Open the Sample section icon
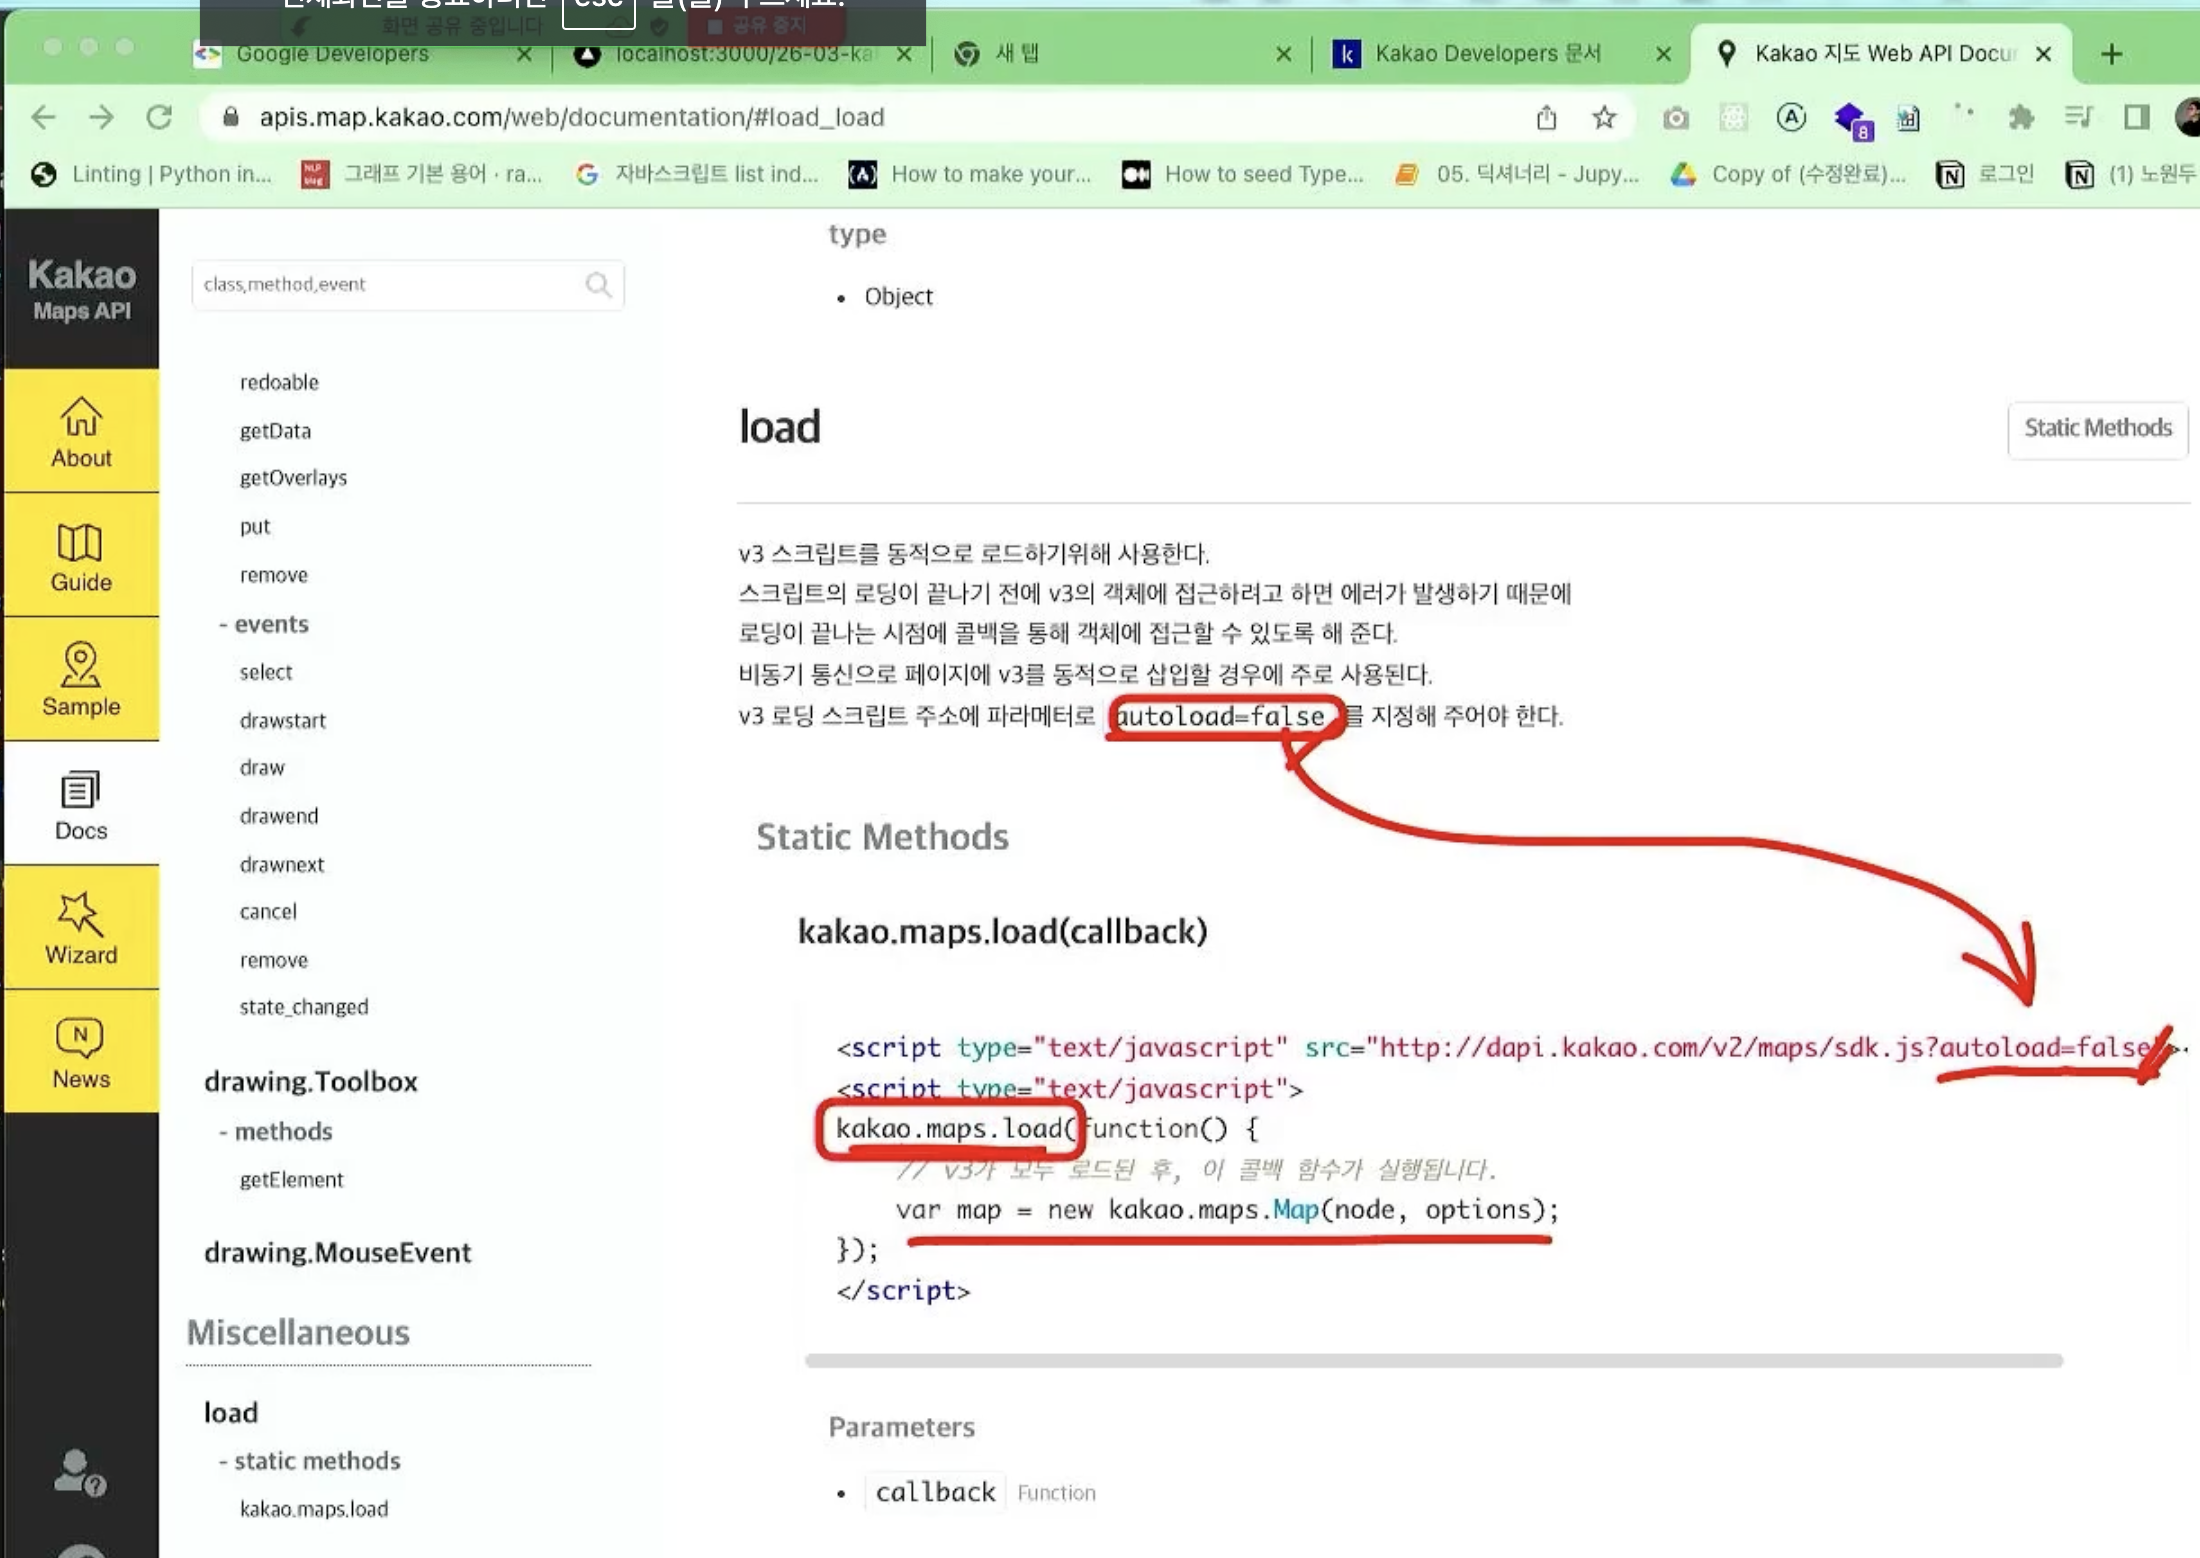 tap(80, 666)
